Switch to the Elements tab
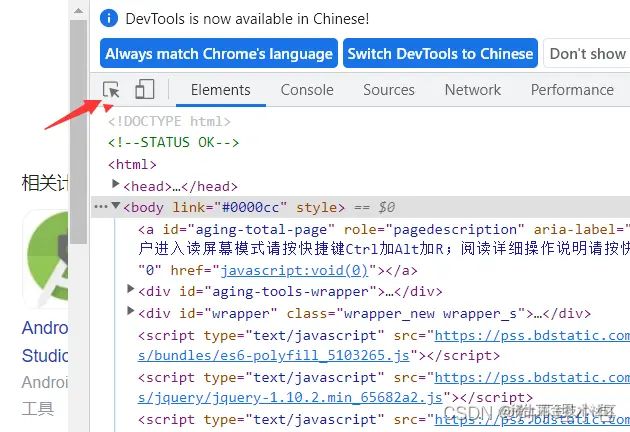Image resolution: width=630 pixels, height=432 pixels. point(221,90)
